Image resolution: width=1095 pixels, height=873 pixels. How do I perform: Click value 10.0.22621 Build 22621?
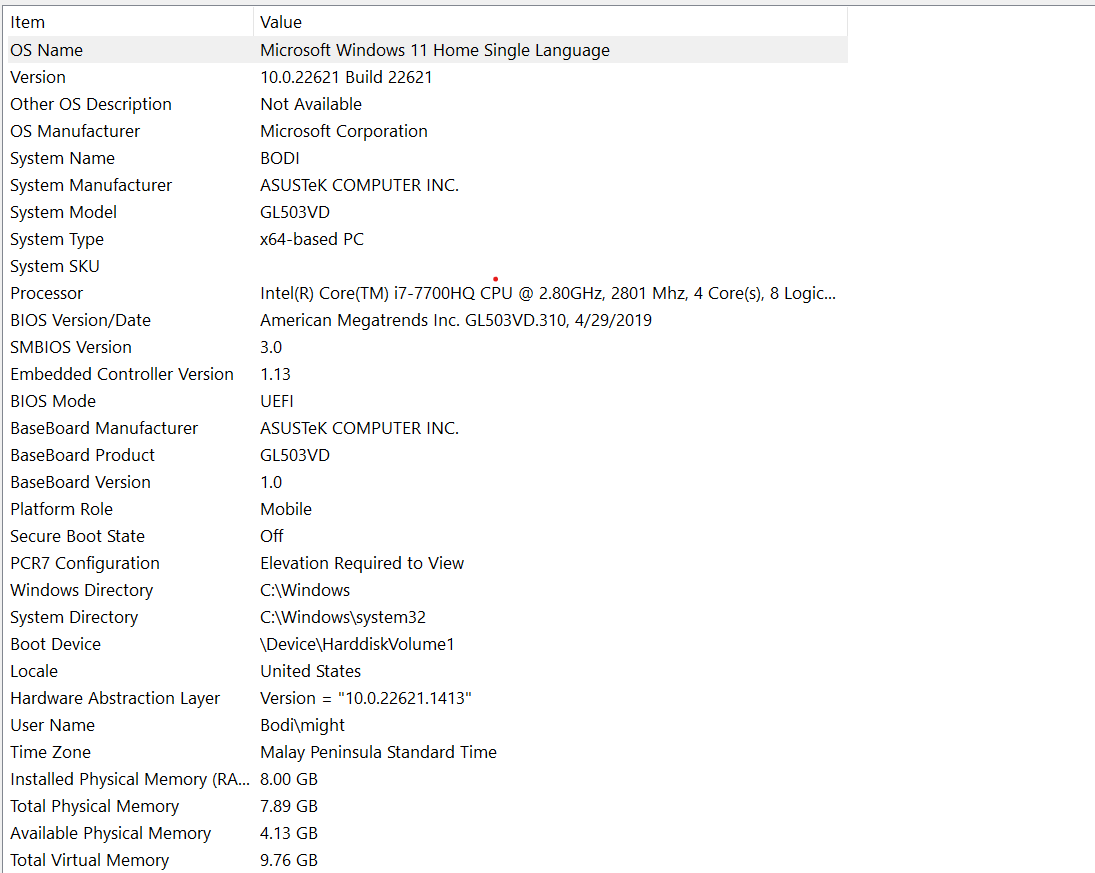(346, 78)
